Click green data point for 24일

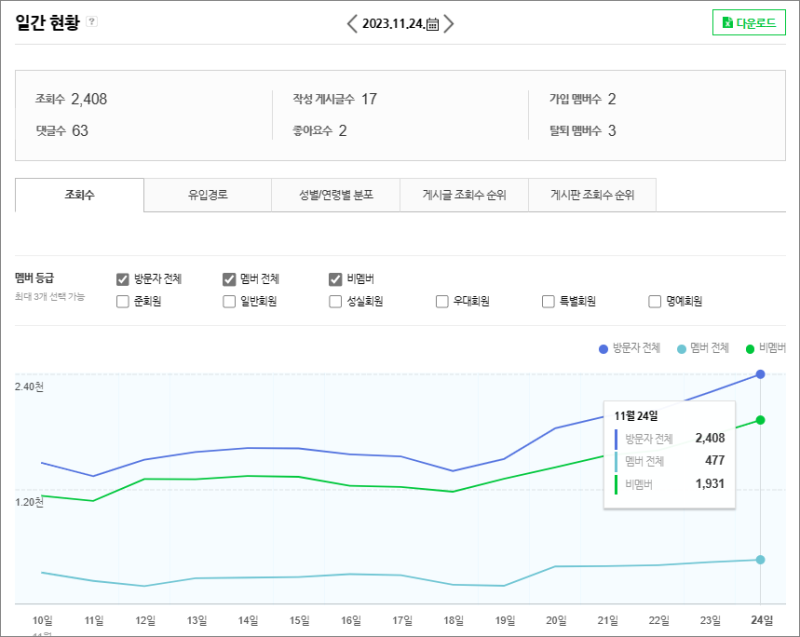click(760, 420)
